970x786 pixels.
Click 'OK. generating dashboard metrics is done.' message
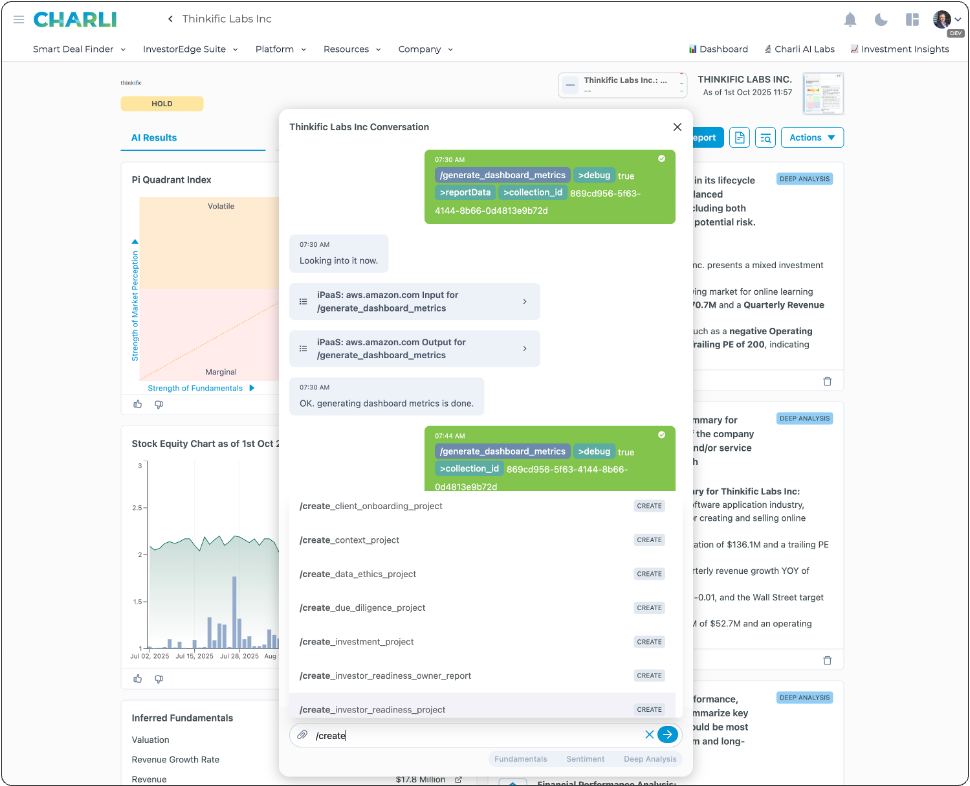point(387,396)
